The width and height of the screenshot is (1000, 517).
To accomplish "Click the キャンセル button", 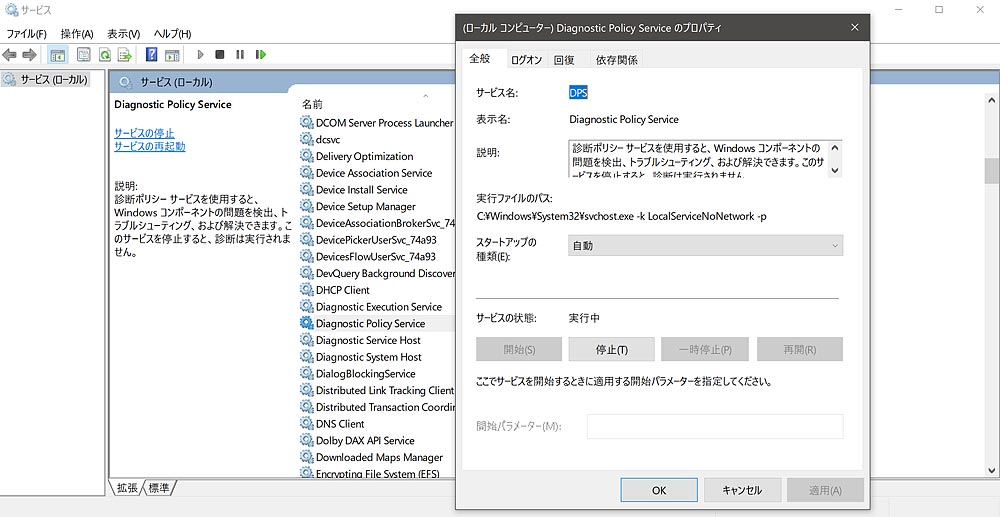I will click(x=742, y=490).
